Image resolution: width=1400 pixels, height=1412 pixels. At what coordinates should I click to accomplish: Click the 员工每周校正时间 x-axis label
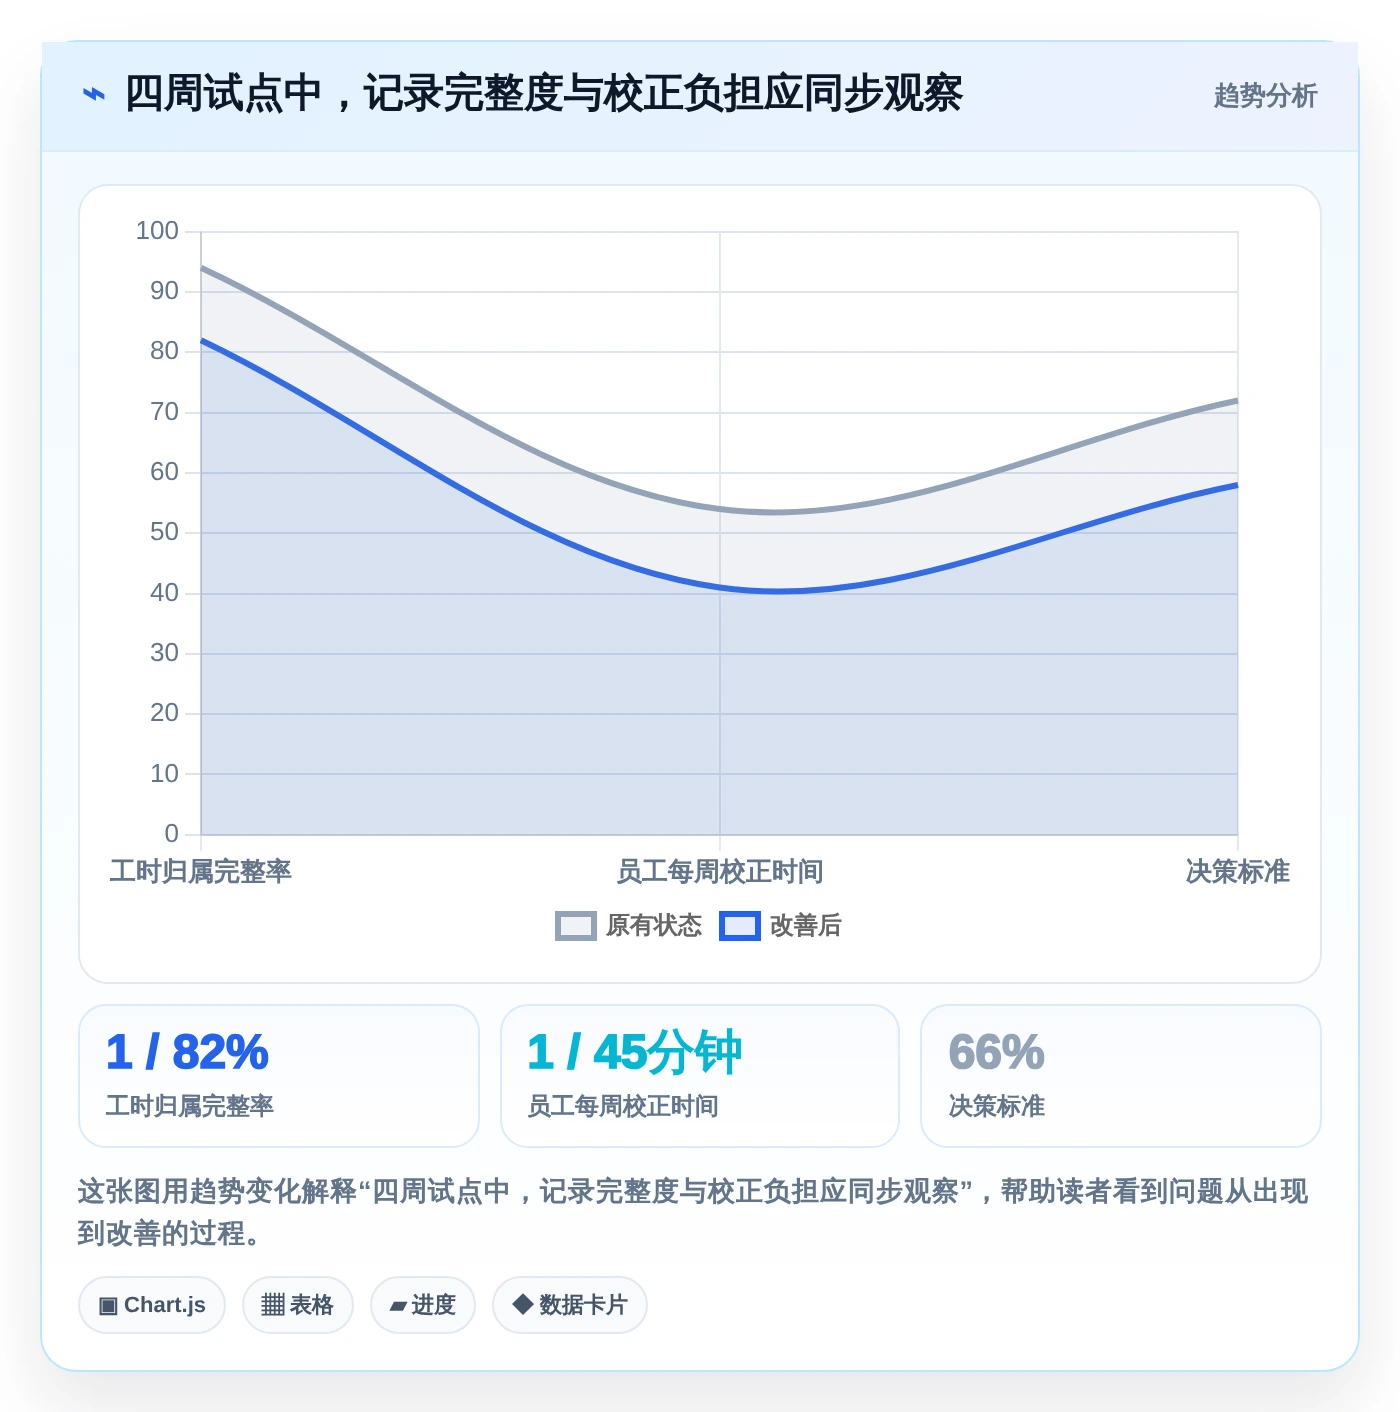(x=720, y=872)
